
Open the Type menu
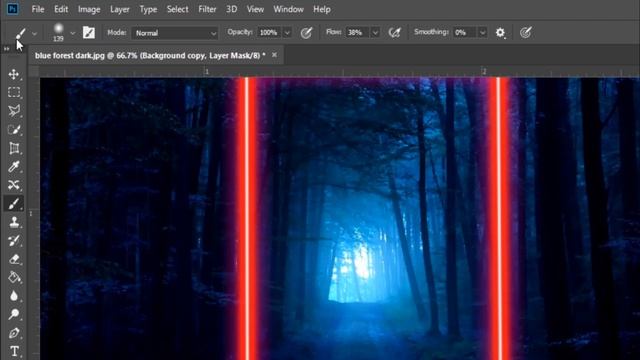click(148, 9)
